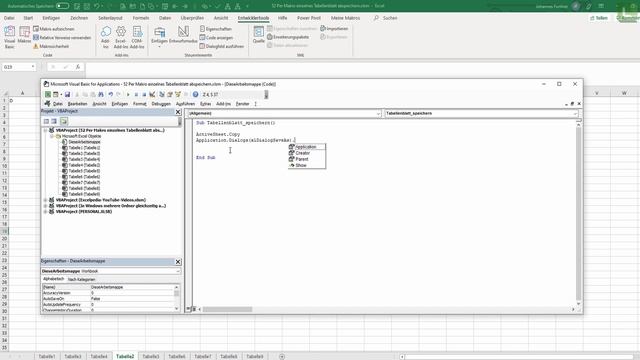Click Excel undo icon in title bar
Image resolution: width=640 pixels, height=360 pixels.
[97, 6]
